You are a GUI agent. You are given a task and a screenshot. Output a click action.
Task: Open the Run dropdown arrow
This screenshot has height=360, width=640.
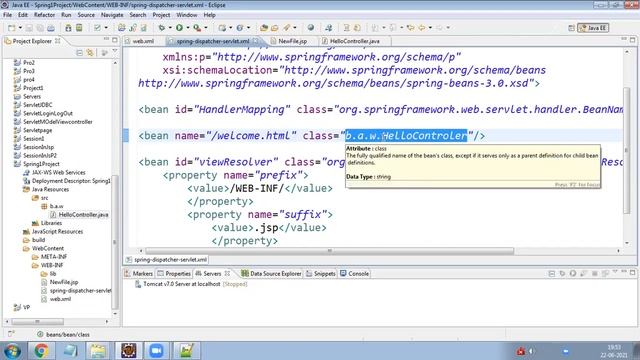[188, 28]
